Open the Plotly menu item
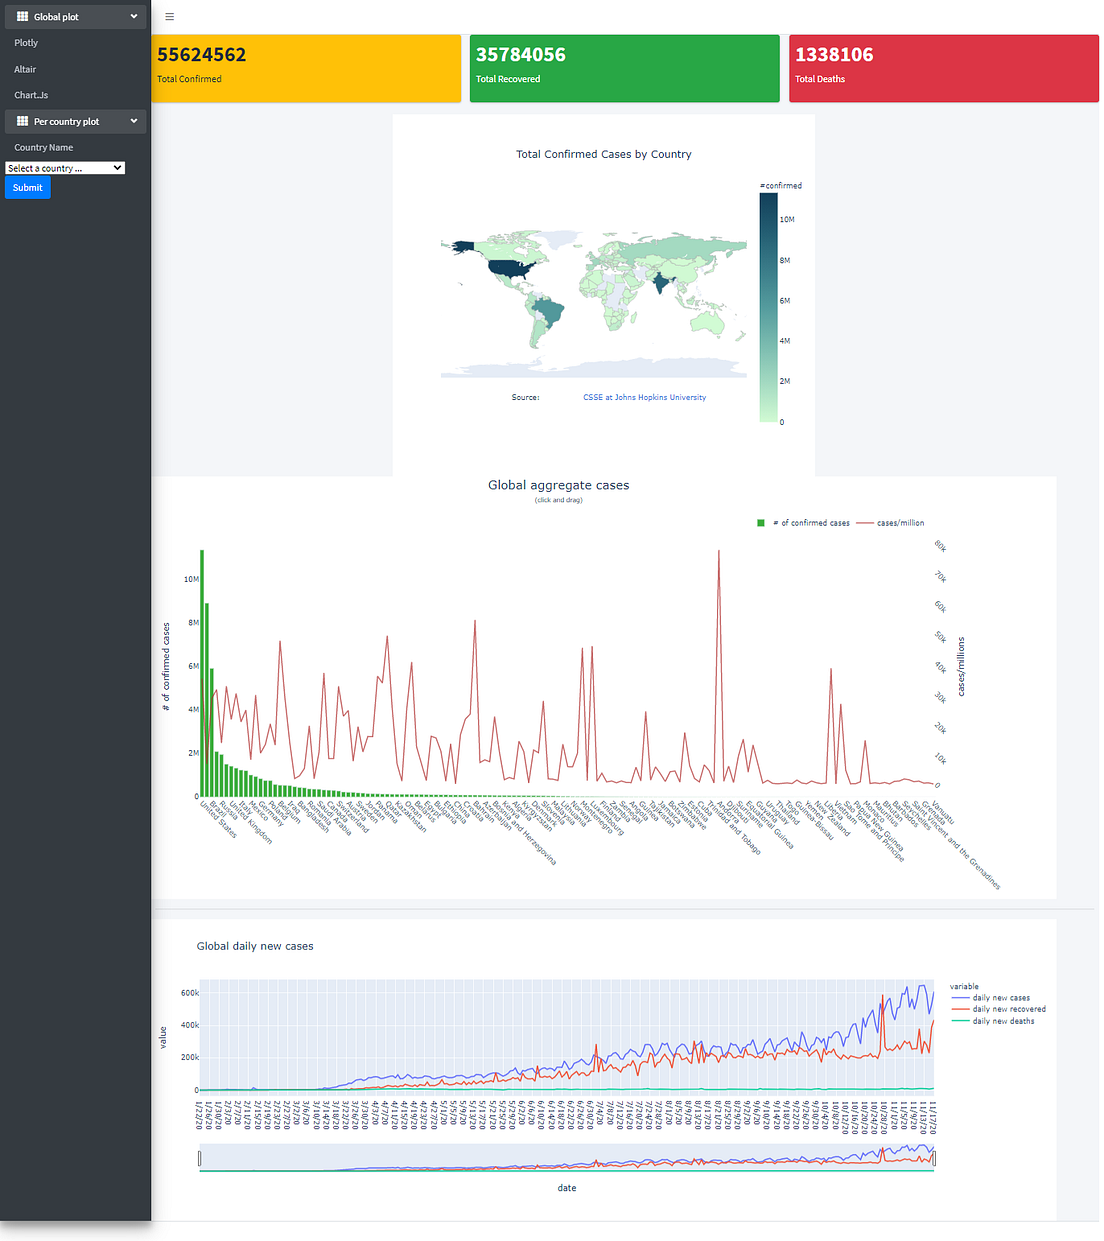1104x1241 pixels. [x=26, y=43]
